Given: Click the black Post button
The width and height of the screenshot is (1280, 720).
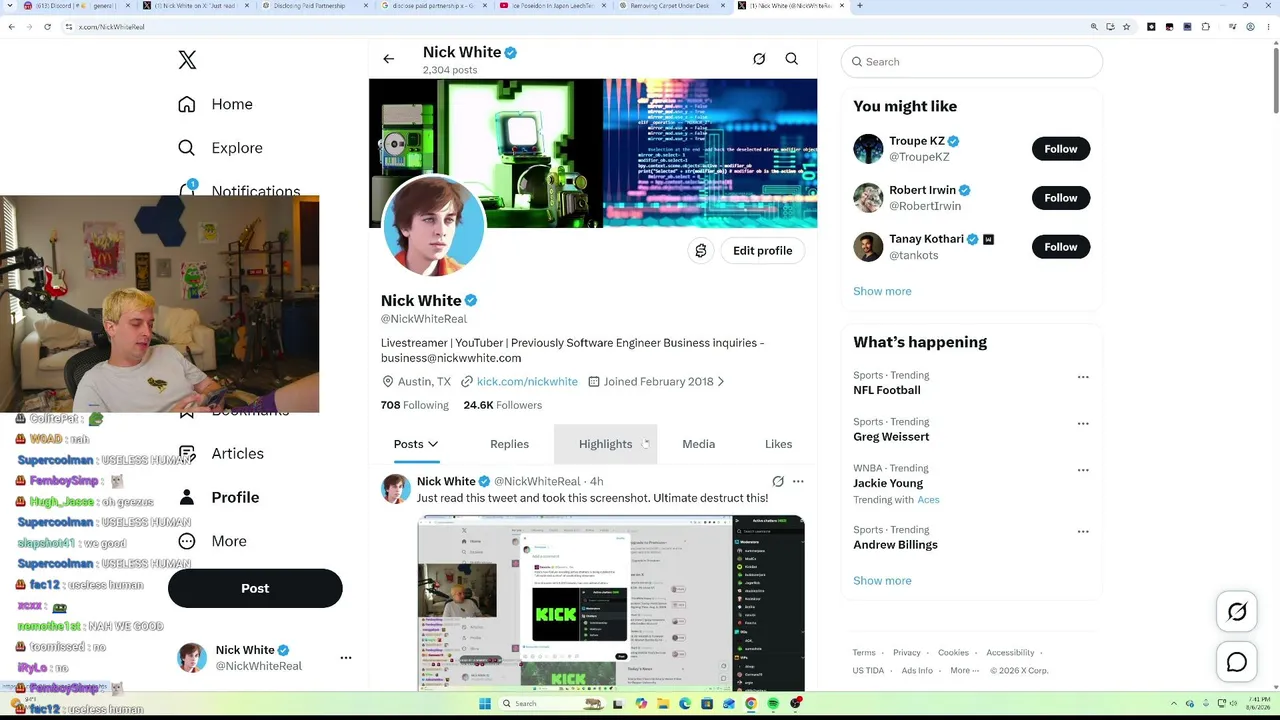Looking at the screenshot, I should pos(255,588).
